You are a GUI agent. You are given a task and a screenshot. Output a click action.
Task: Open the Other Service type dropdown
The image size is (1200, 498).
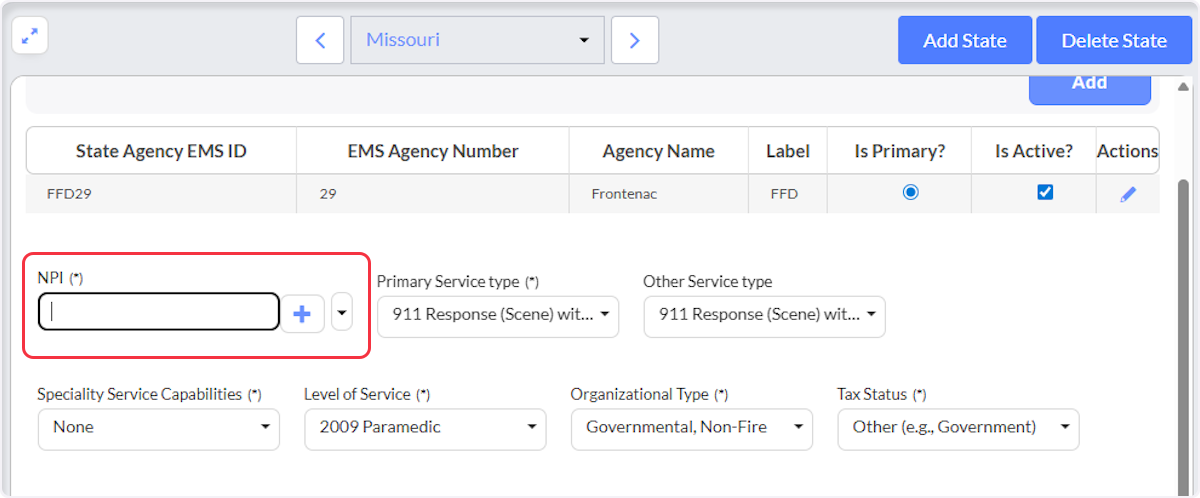coord(764,315)
